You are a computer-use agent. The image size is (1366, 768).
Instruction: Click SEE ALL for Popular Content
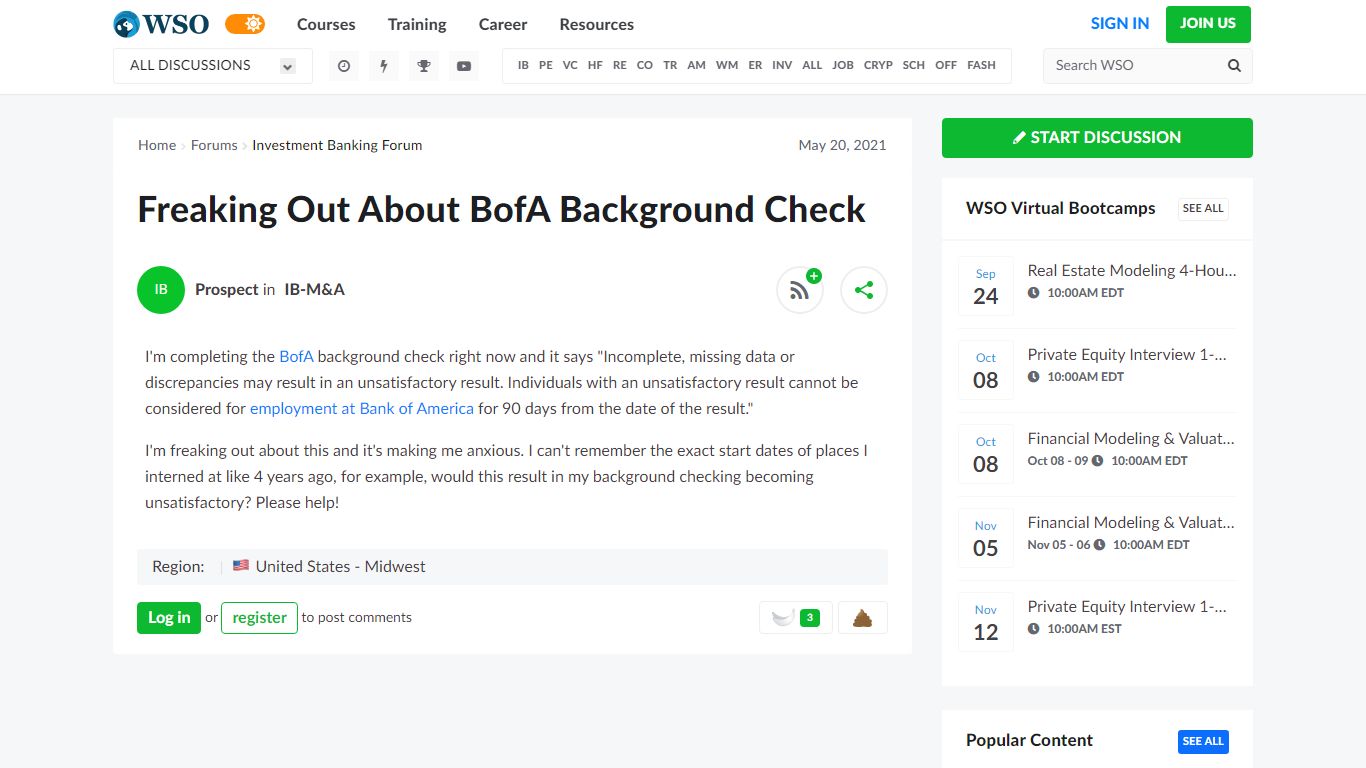tap(1203, 741)
